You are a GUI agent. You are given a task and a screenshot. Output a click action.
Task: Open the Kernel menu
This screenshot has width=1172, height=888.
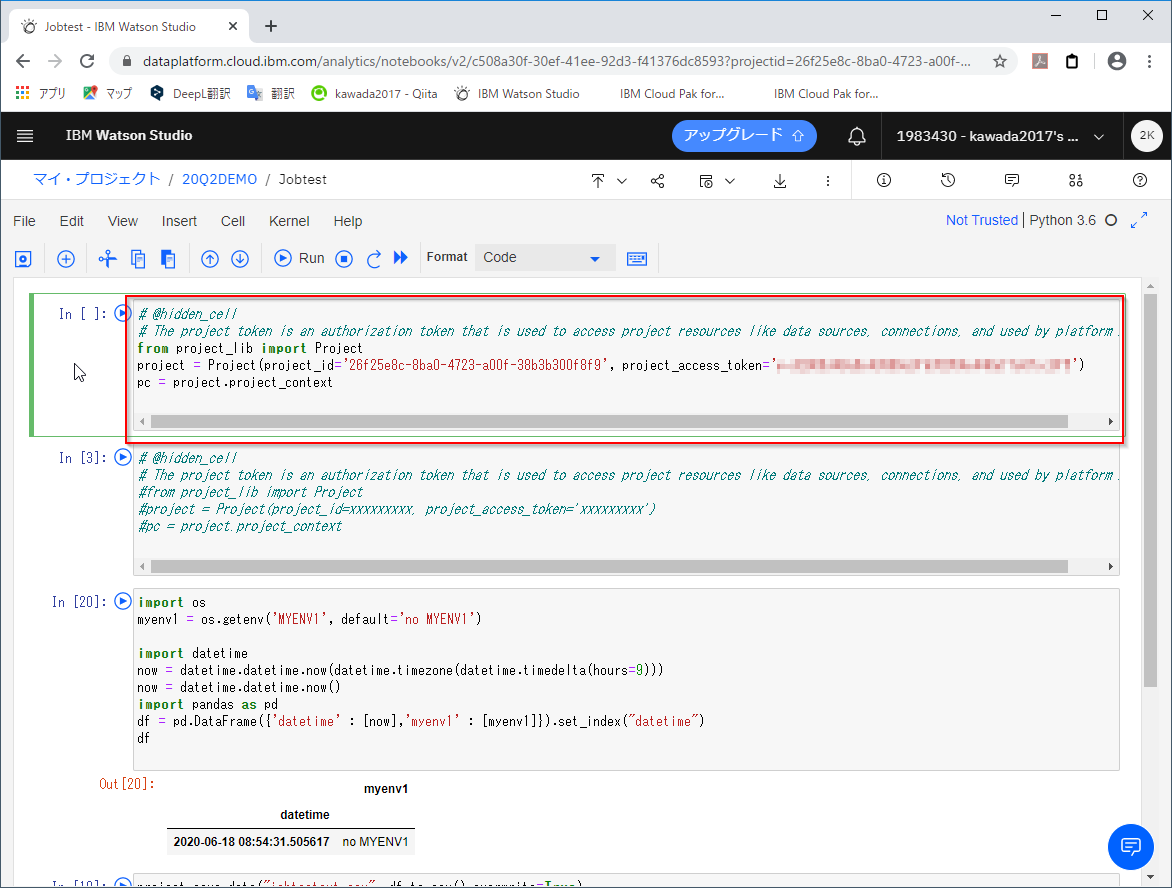coord(289,221)
